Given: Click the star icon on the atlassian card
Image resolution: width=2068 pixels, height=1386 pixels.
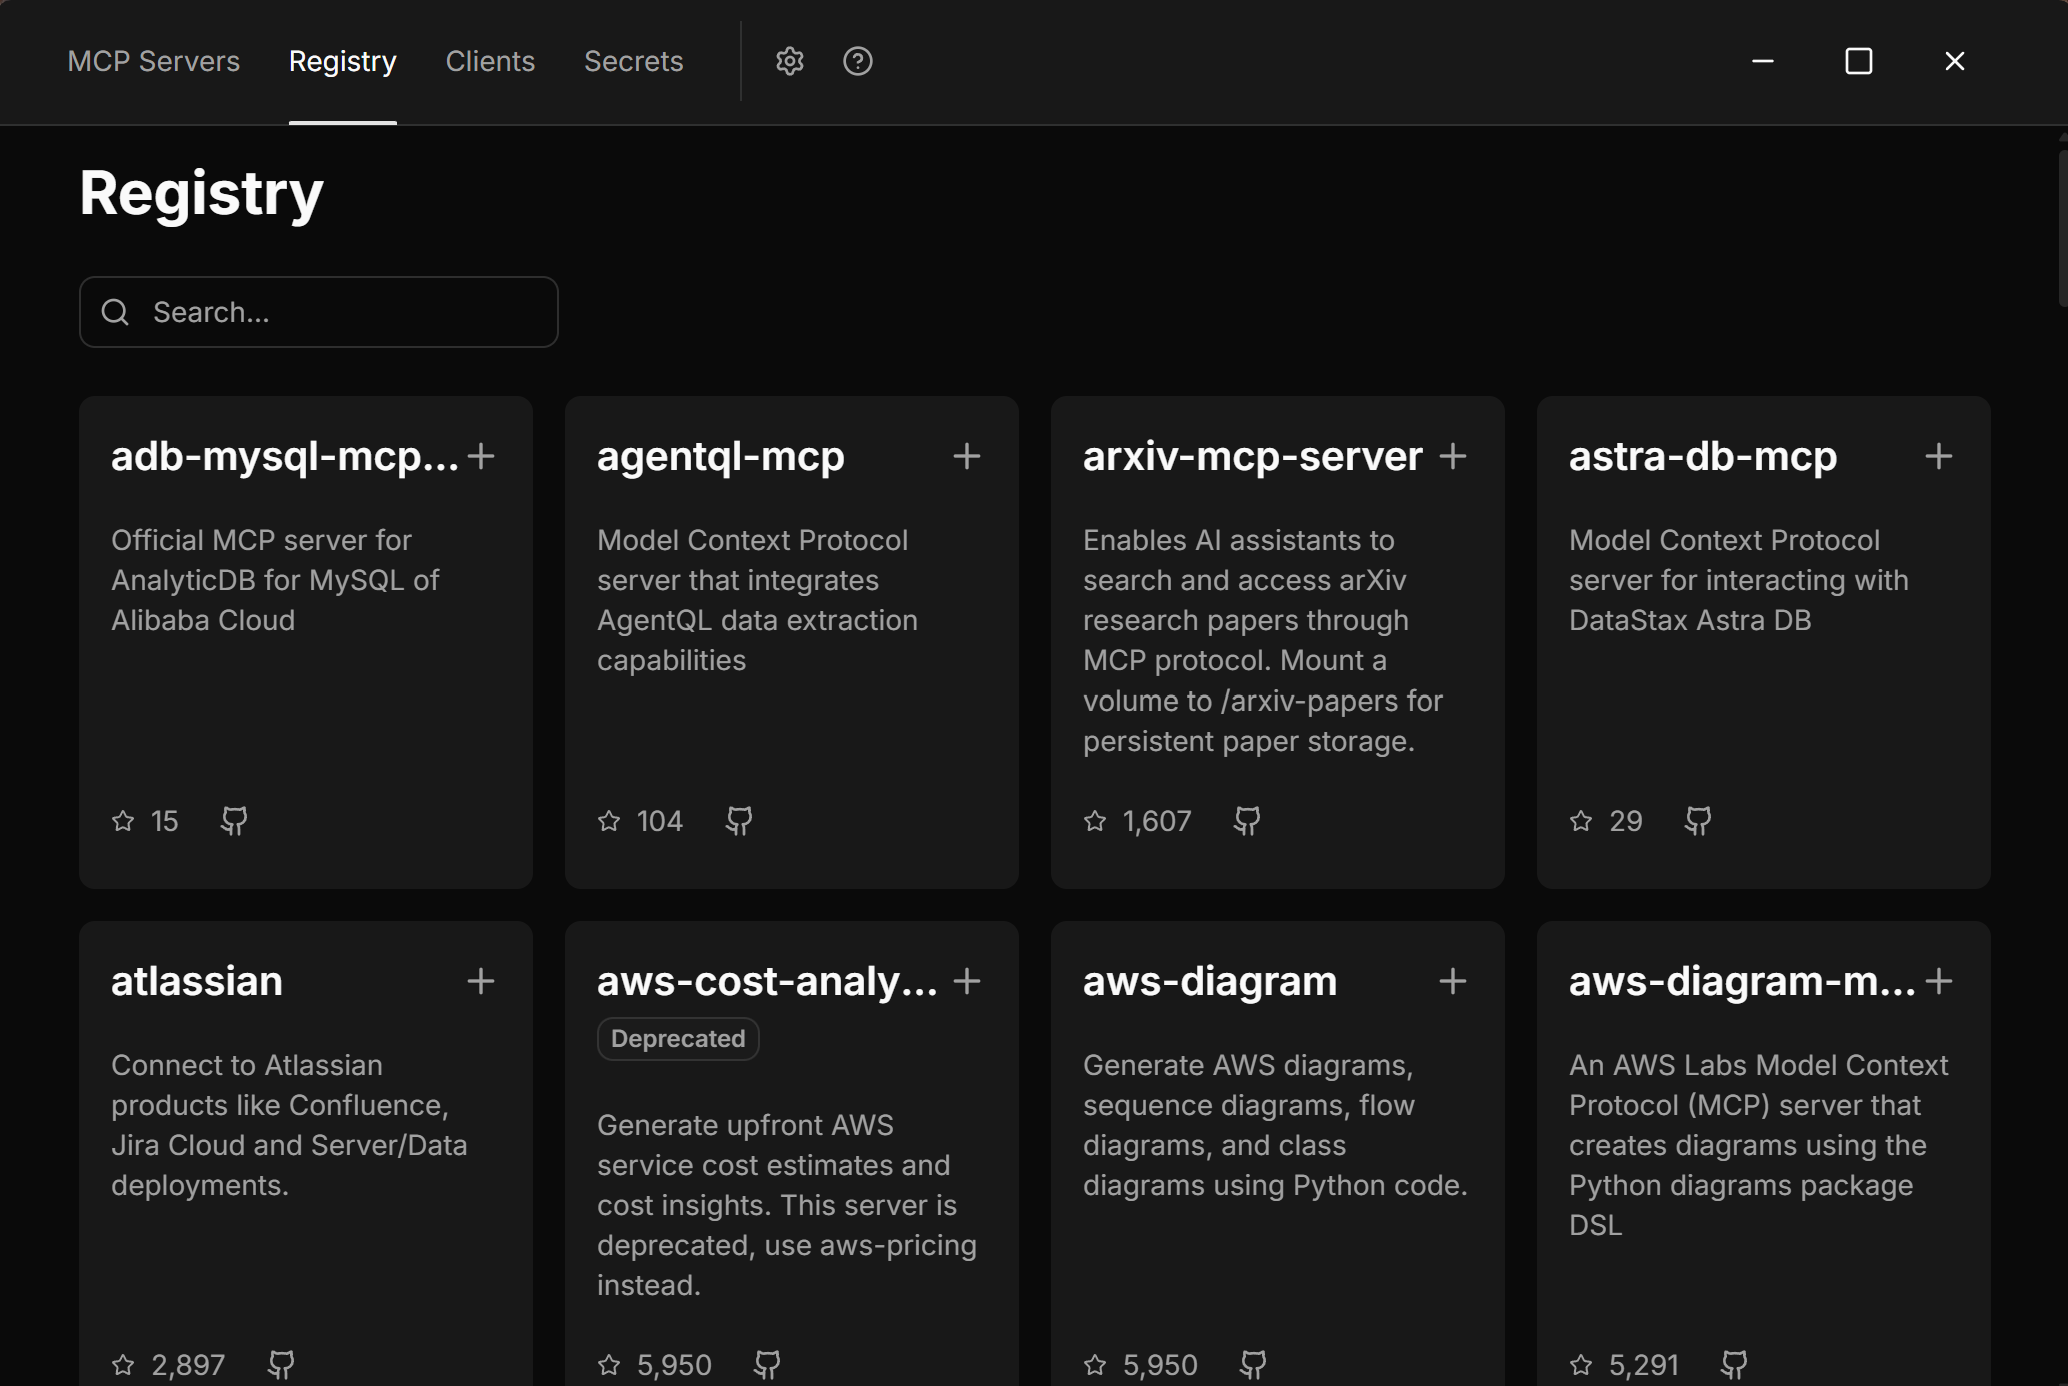Looking at the screenshot, I should tap(123, 1364).
